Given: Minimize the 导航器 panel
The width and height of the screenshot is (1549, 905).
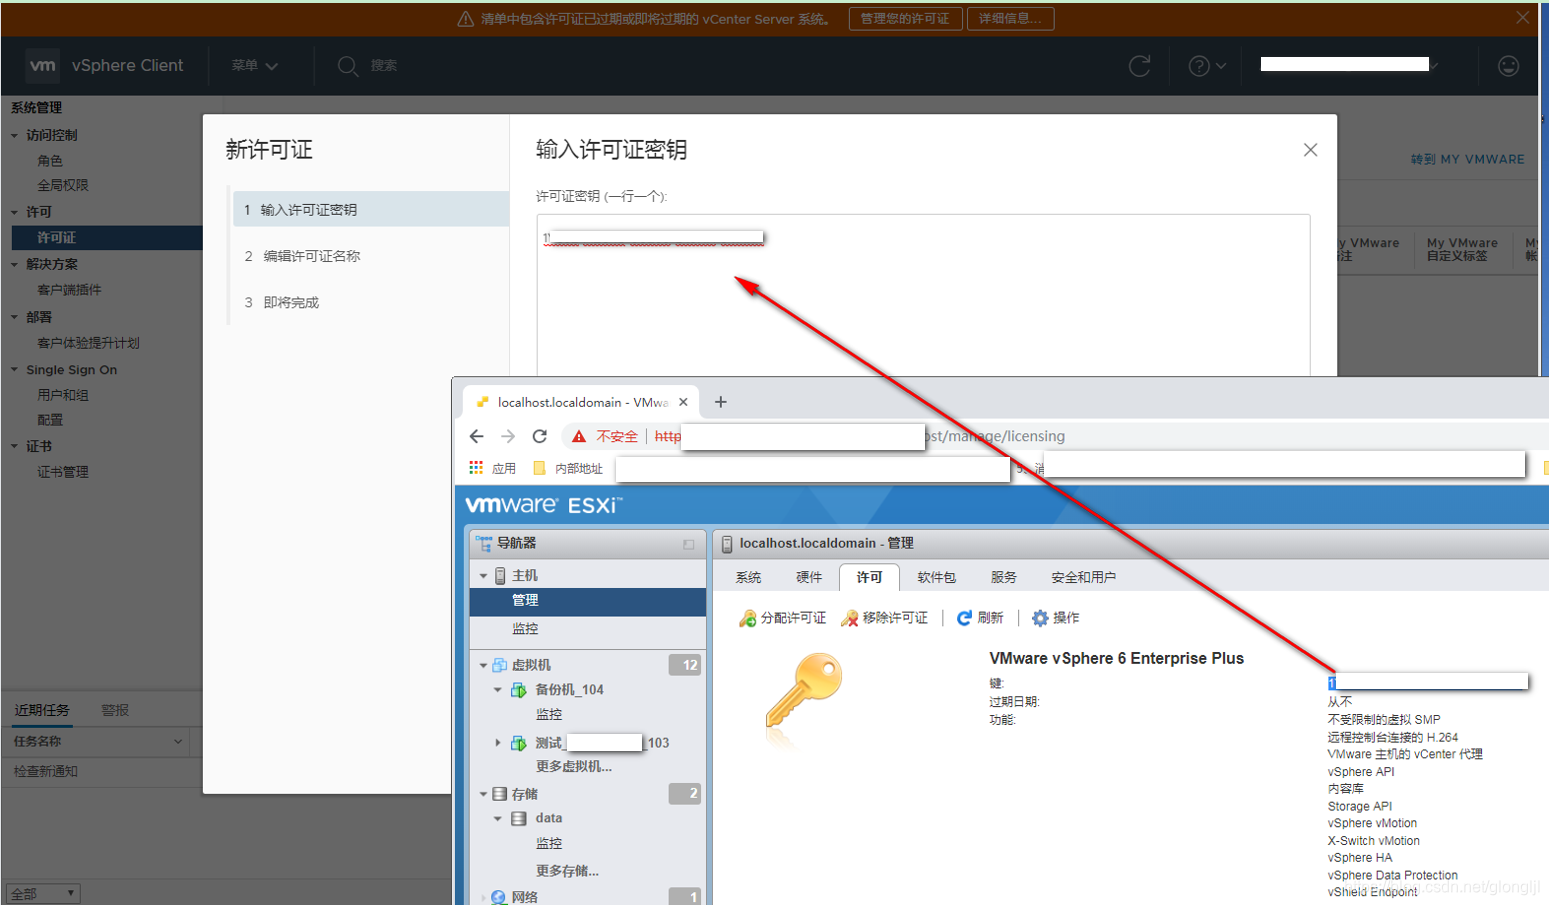Looking at the screenshot, I should tap(688, 544).
